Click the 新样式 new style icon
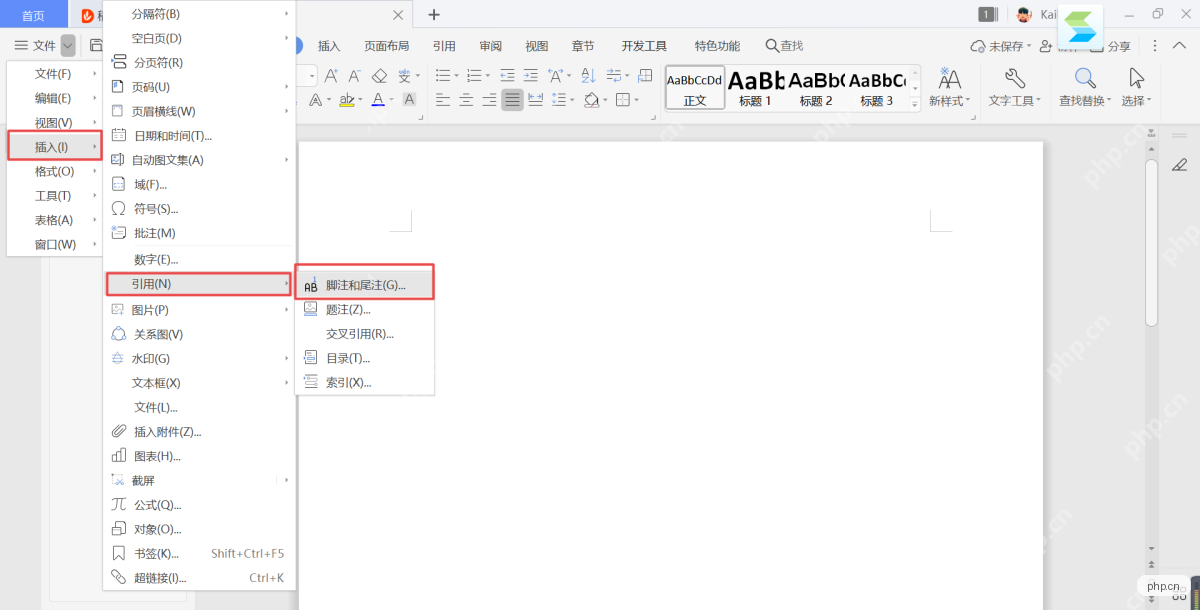The image size is (1200, 610). (x=949, y=80)
